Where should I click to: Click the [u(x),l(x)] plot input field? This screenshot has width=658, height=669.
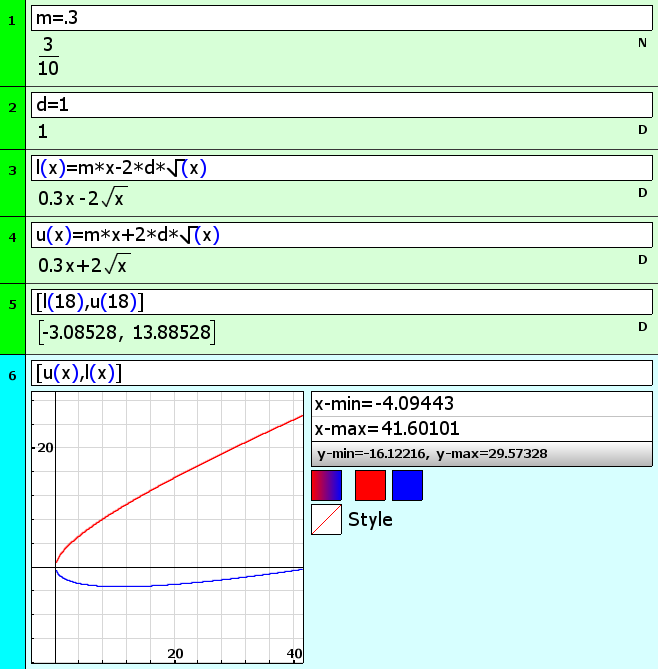coord(341,373)
